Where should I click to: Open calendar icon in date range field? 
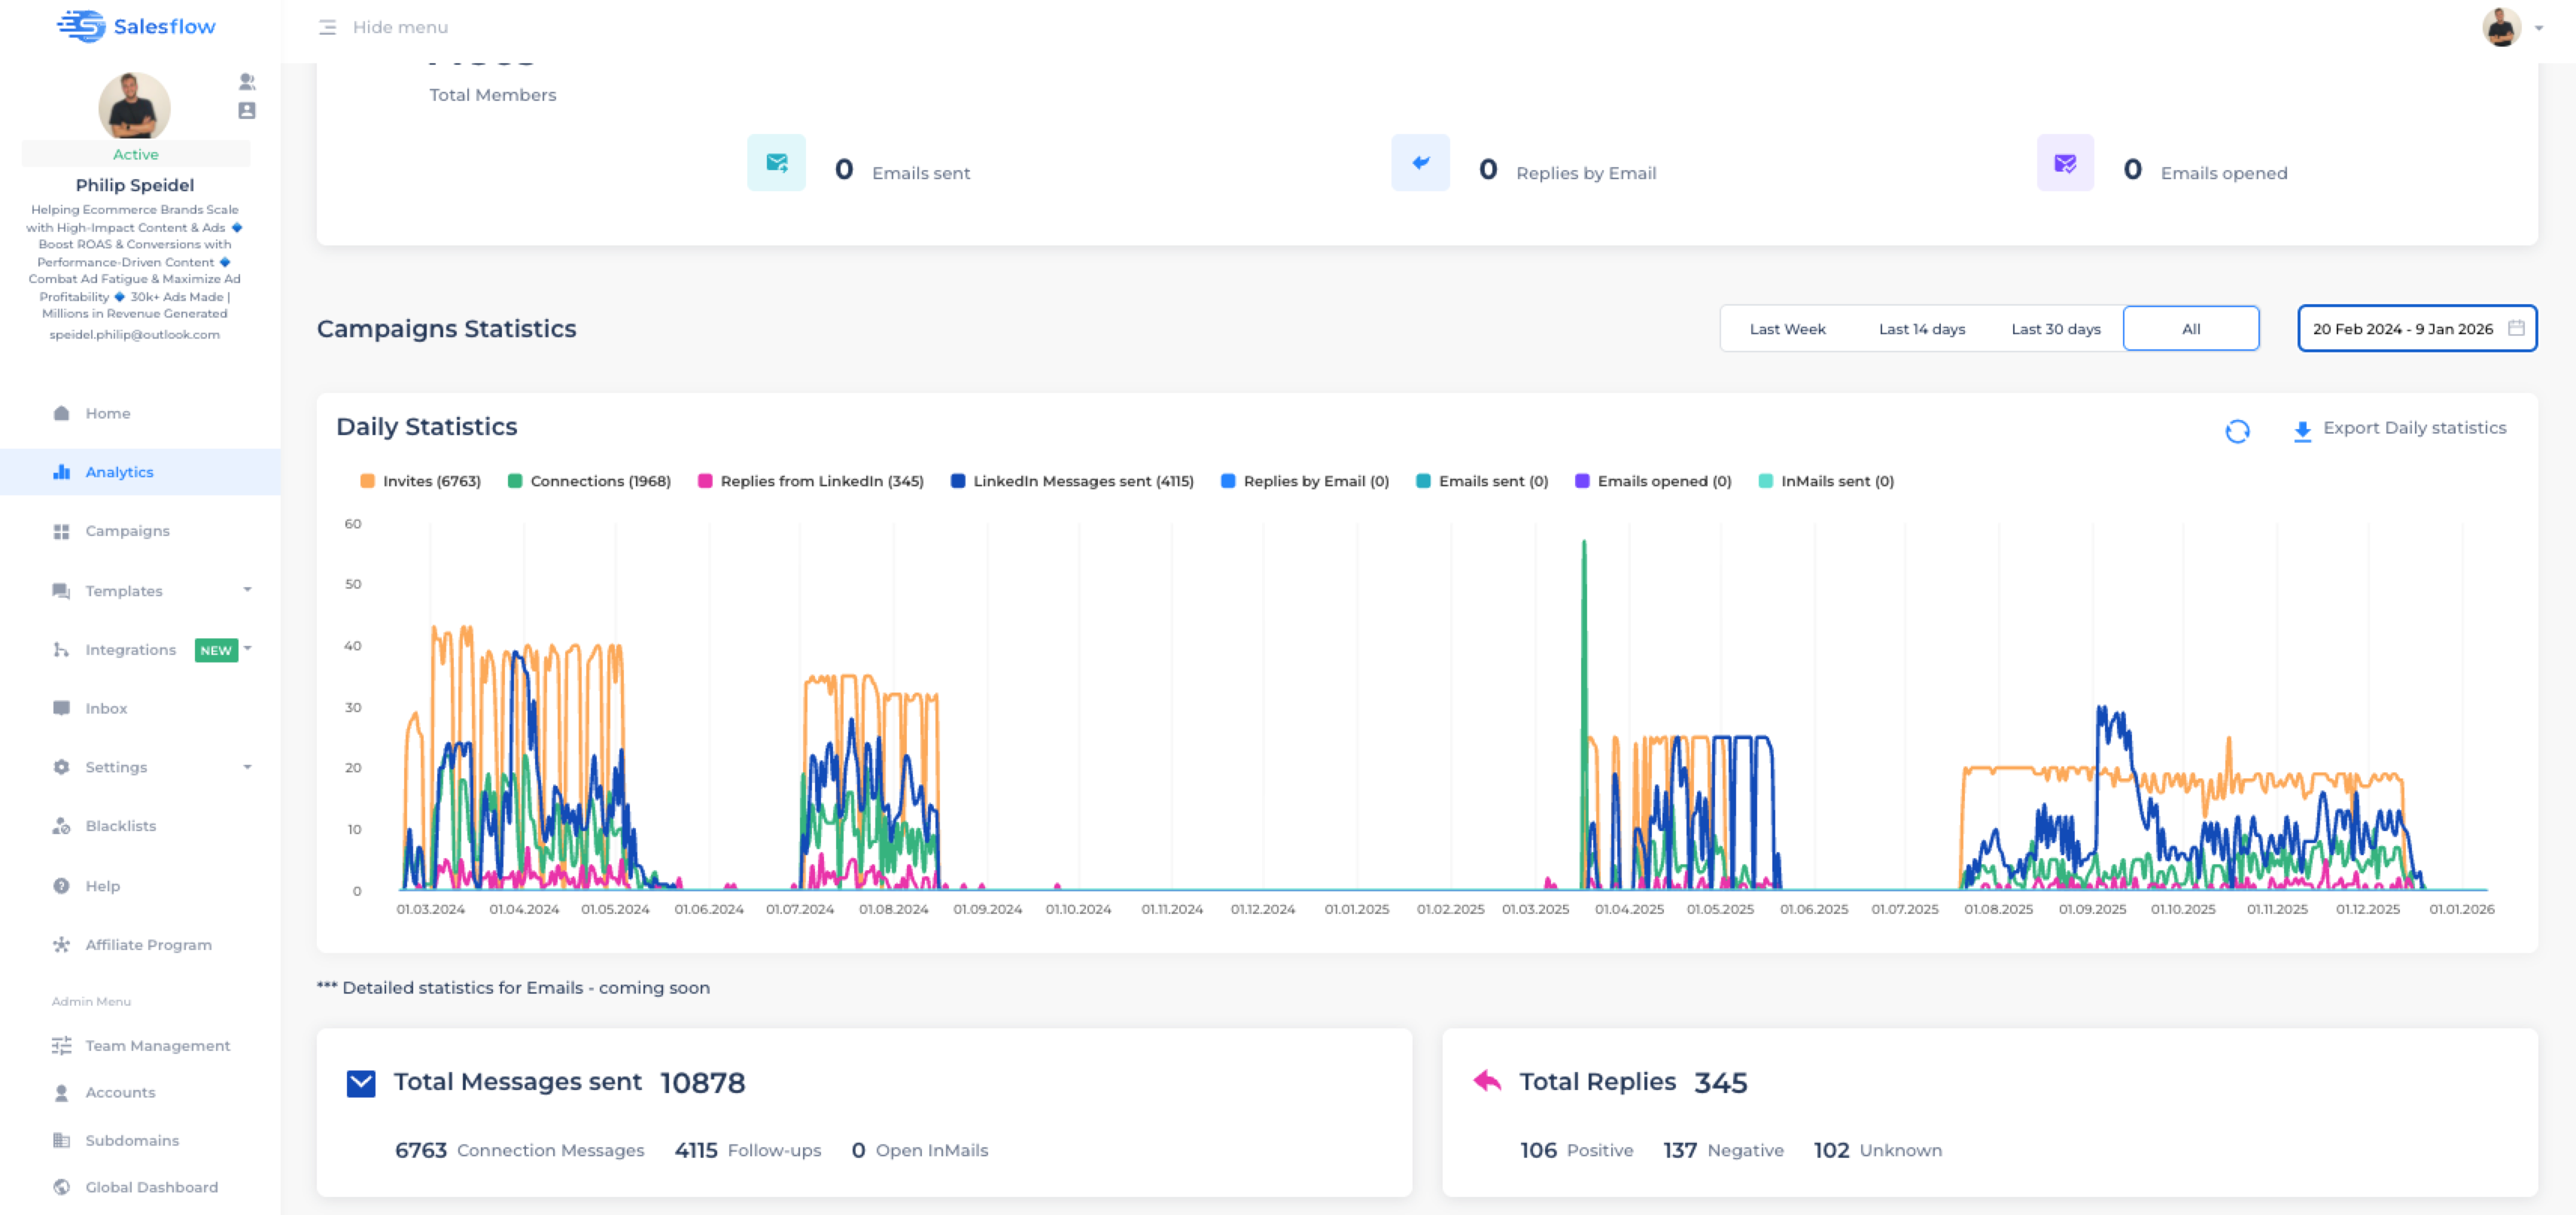2516,328
